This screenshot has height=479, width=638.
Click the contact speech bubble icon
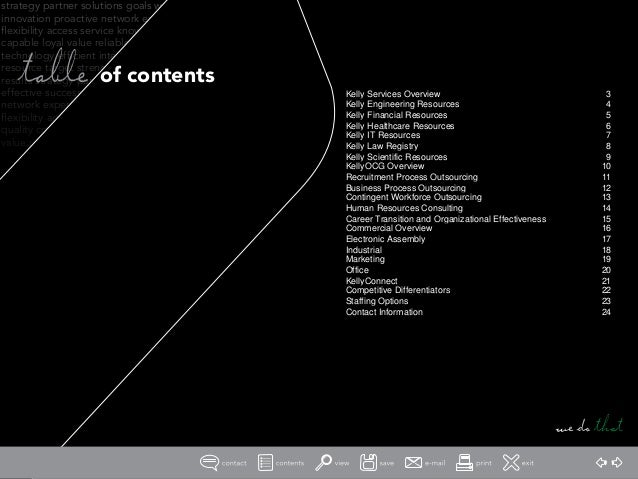coord(210,463)
